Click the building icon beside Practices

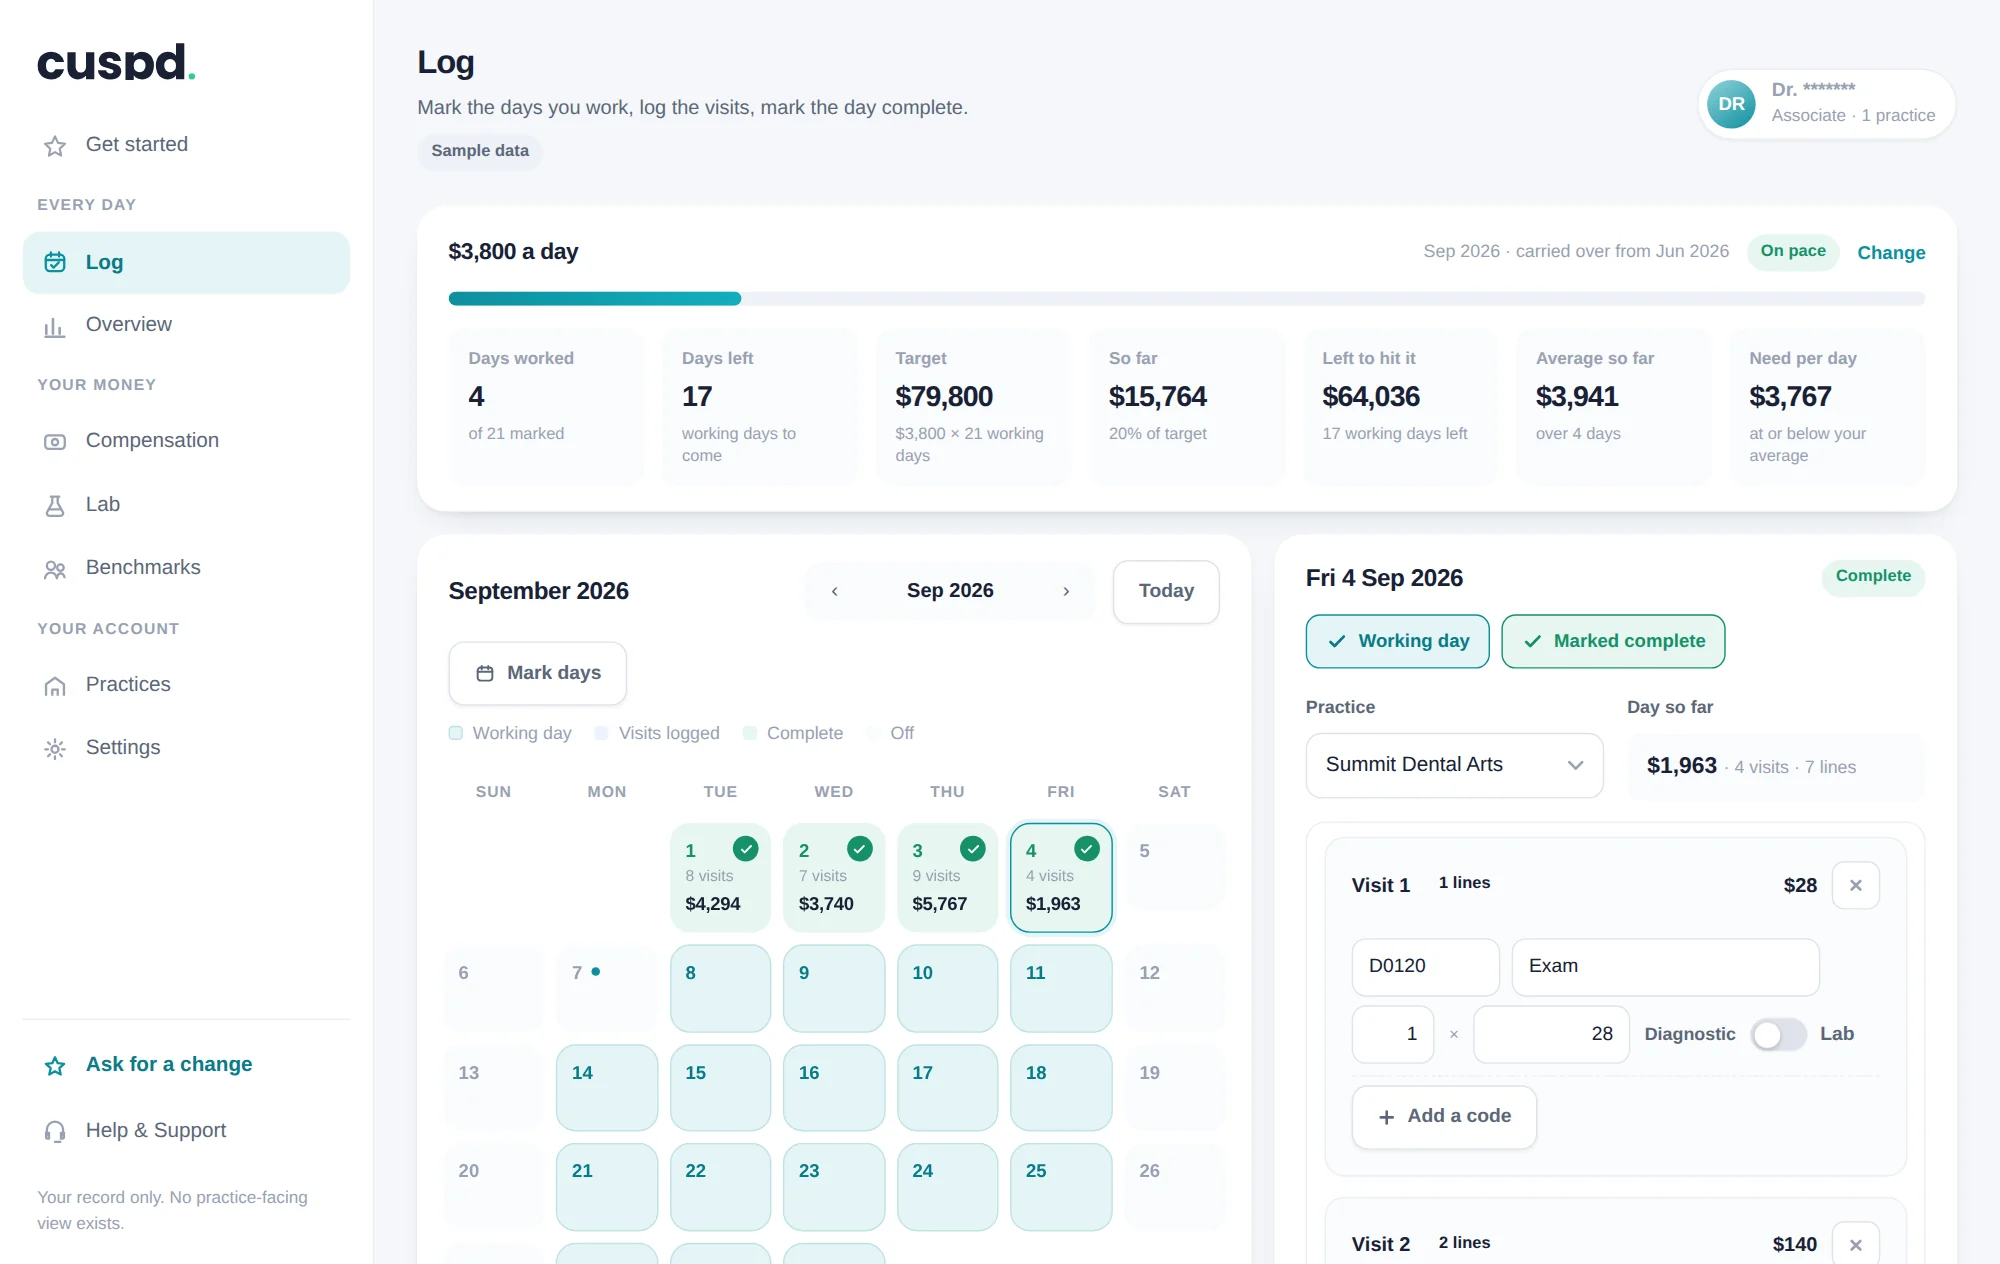click(x=55, y=686)
